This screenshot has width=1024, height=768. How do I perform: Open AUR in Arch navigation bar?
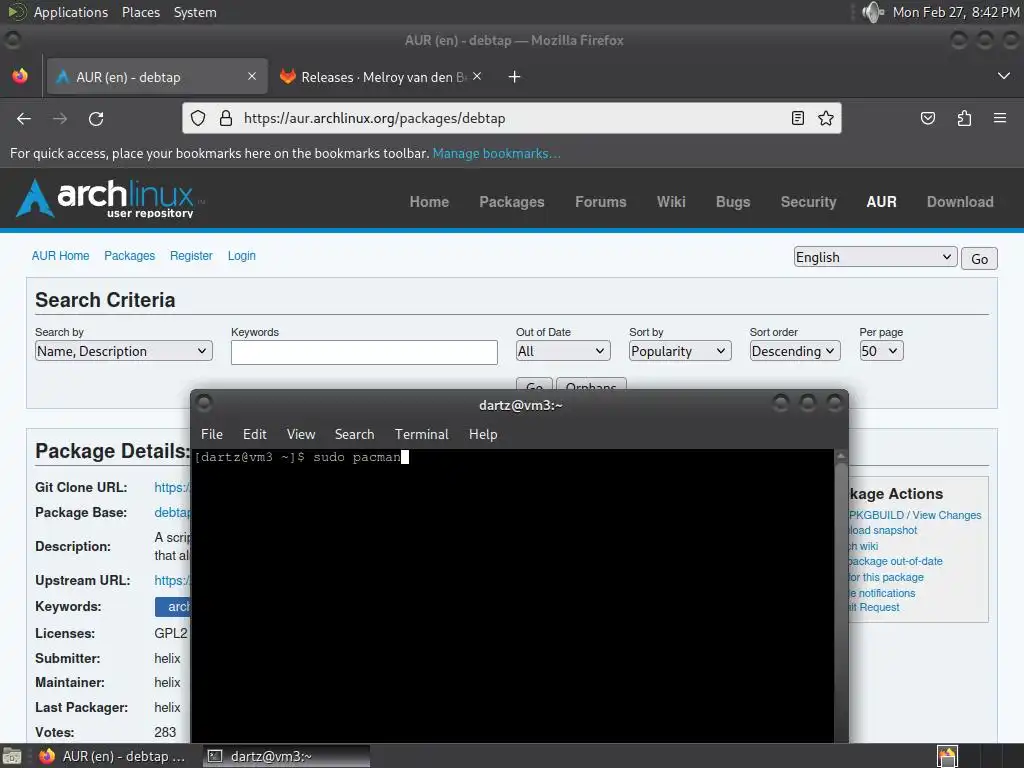[882, 202]
